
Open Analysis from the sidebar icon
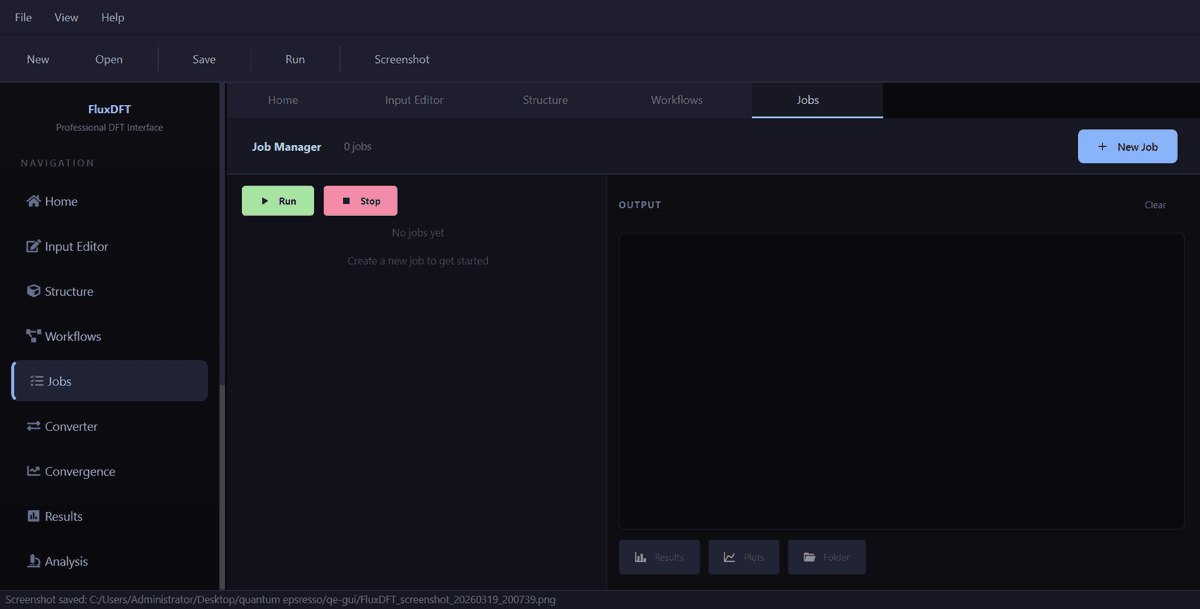[x=34, y=561]
